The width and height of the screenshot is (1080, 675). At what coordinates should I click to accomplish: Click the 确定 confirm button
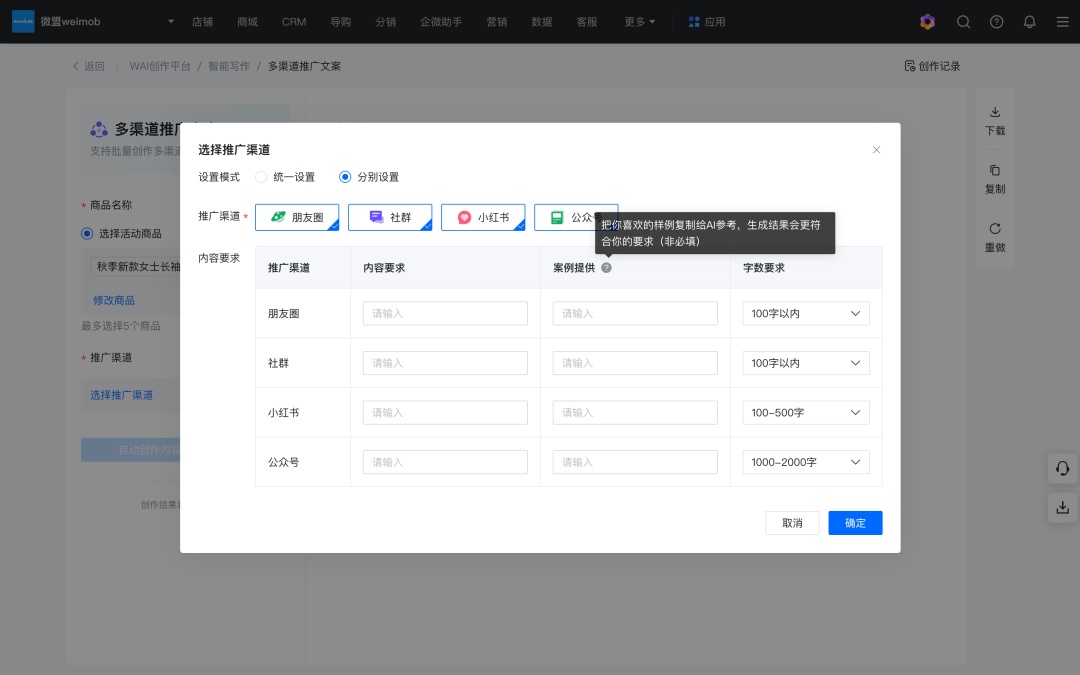coord(855,523)
